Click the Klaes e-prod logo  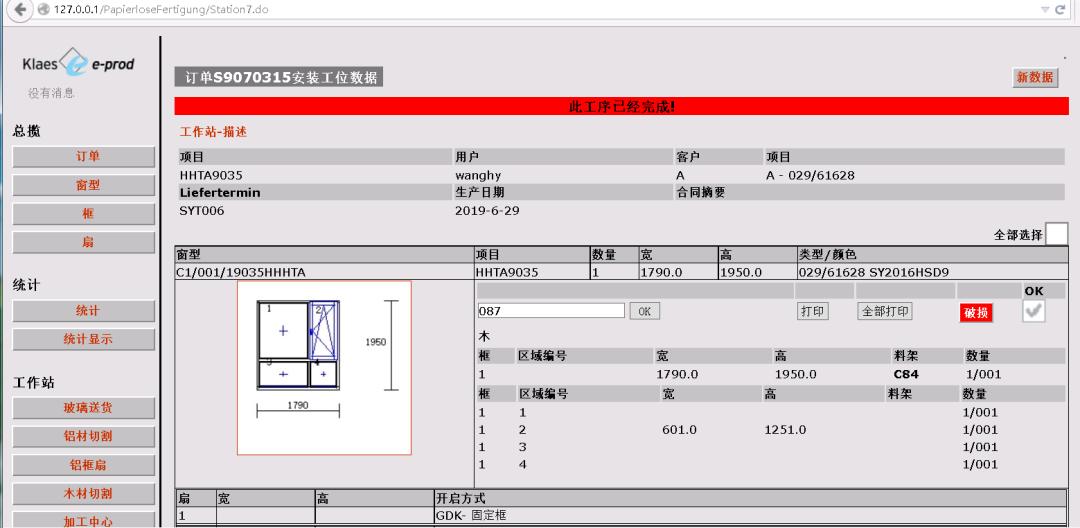[78, 63]
